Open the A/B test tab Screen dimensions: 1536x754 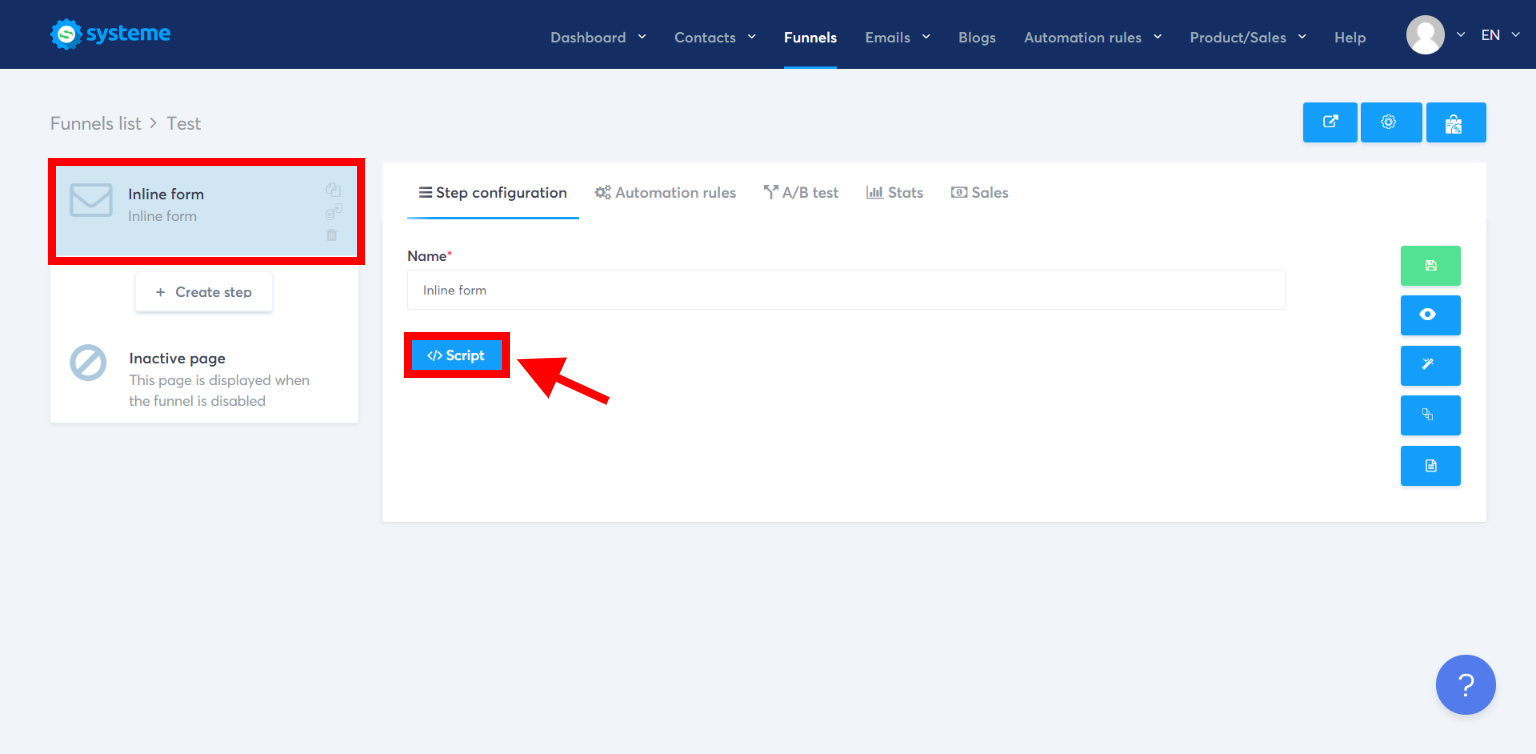(x=800, y=192)
